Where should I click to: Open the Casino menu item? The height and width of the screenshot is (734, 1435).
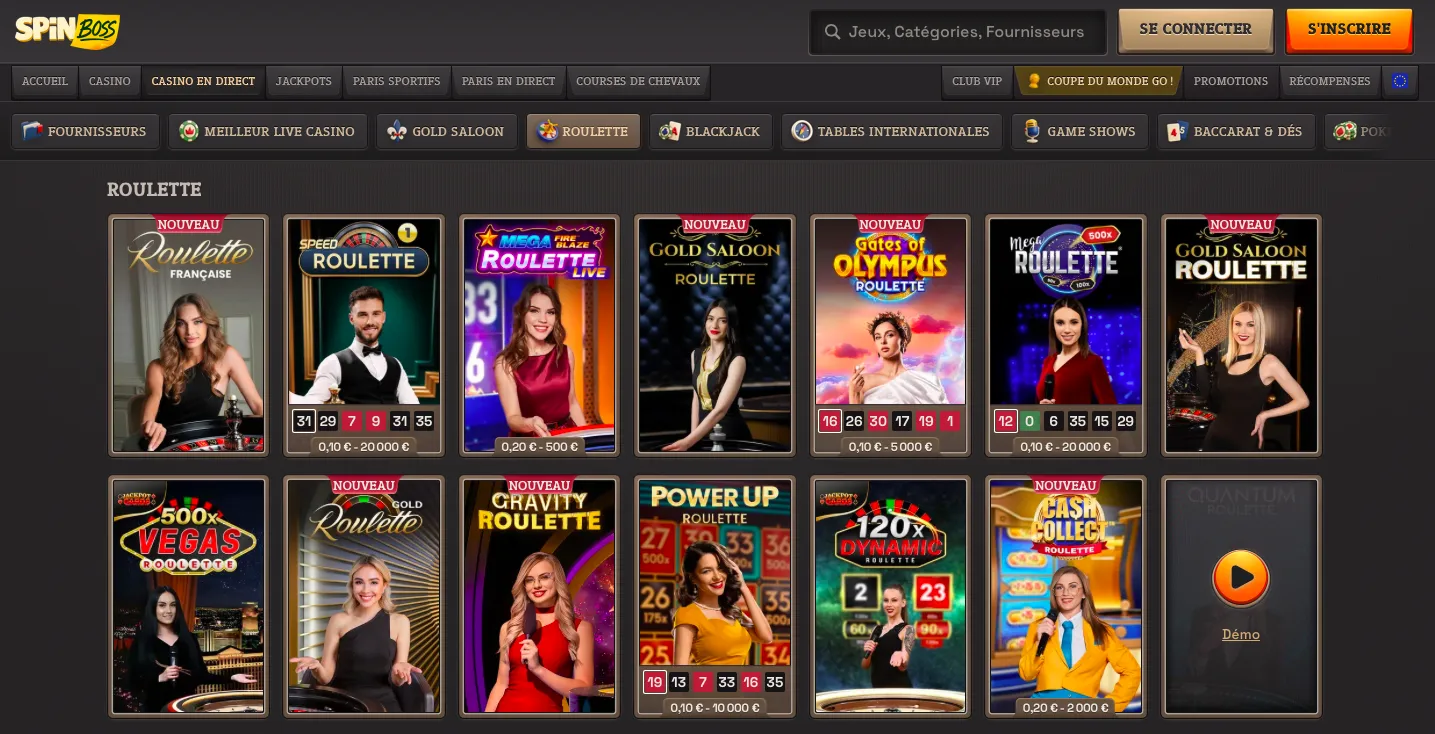point(110,81)
